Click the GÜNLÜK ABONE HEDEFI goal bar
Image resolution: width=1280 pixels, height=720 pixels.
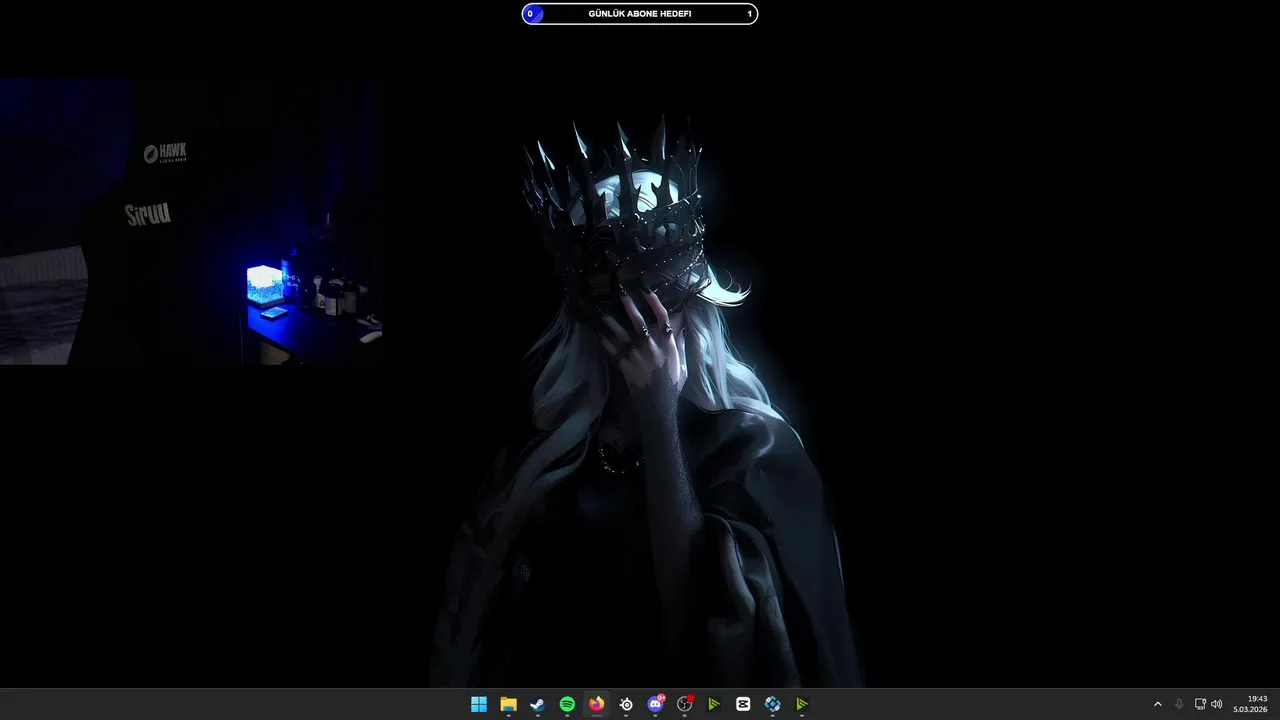tap(640, 14)
